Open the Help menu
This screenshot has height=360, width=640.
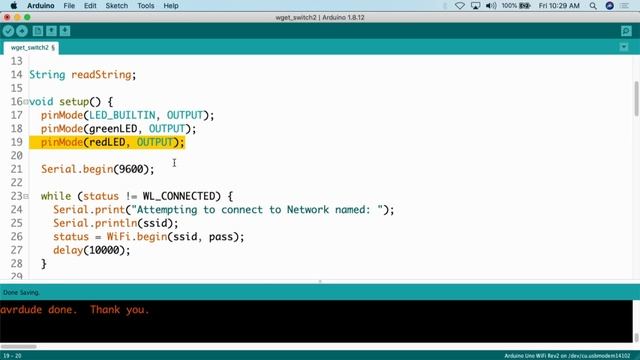(x=171, y=6)
